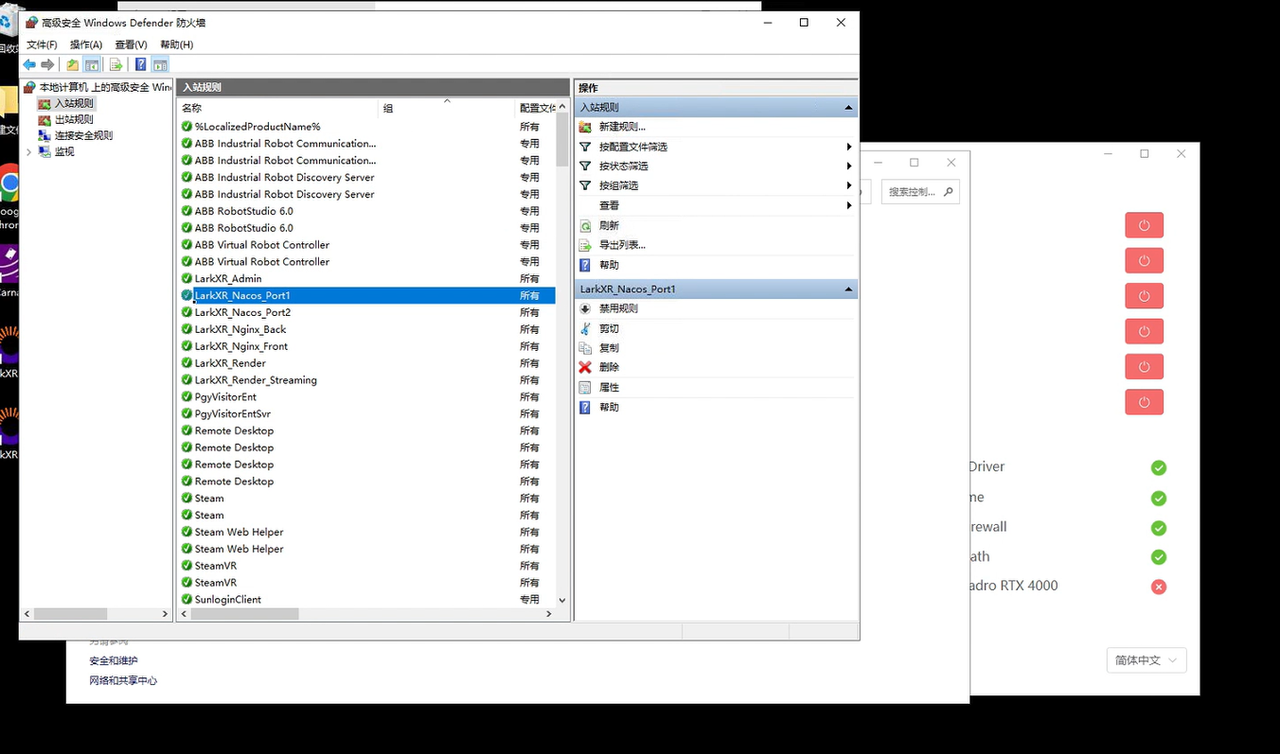This screenshot has width=1280, height=754.
Task: Open the 文件(F) menu
Action: 42,45
